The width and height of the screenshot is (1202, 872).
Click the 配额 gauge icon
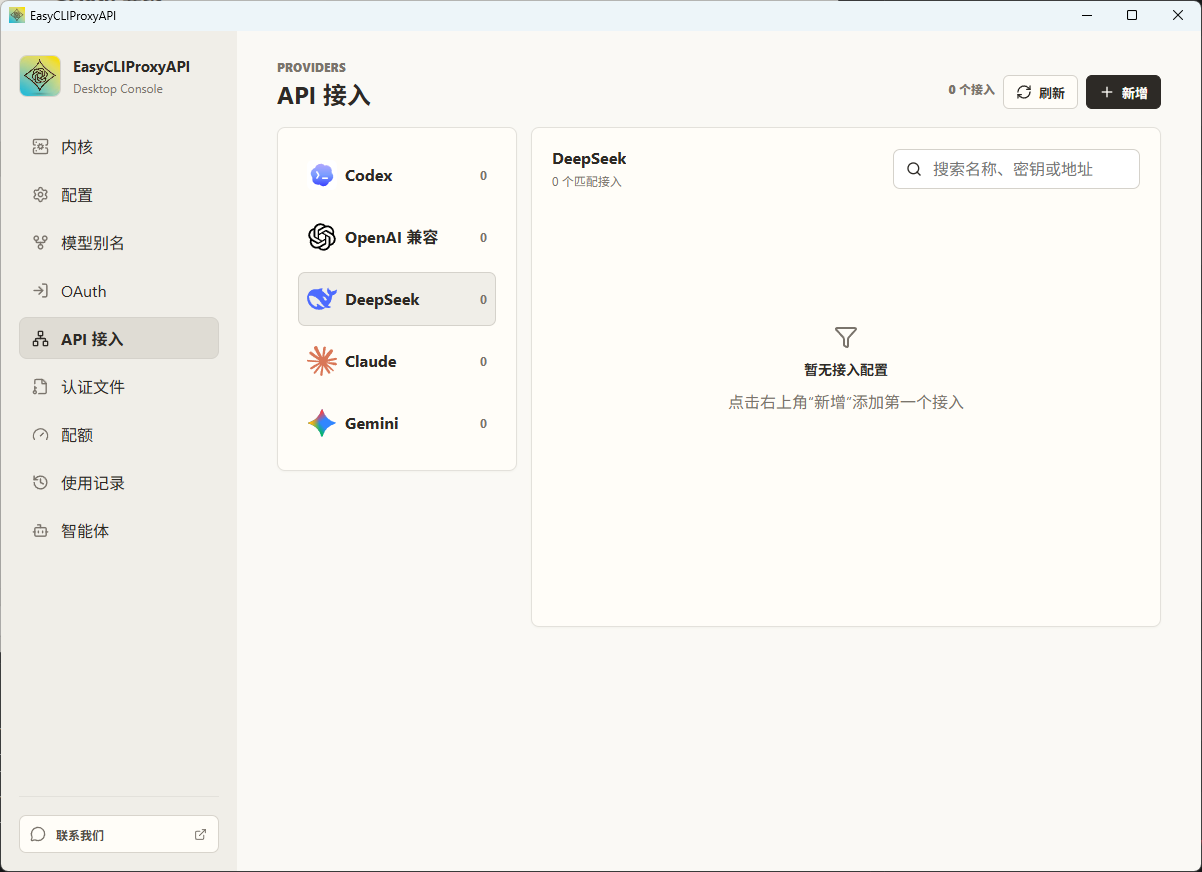point(40,435)
